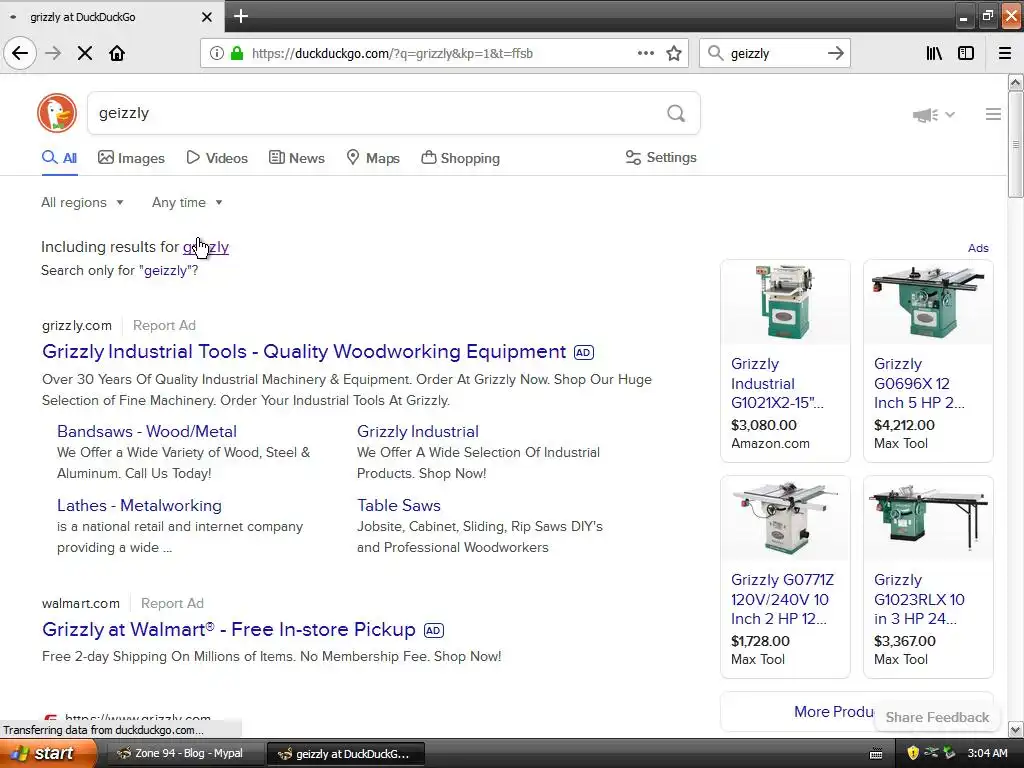The height and width of the screenshot is (768, 1024).
Task: Open the search Settings menu
Action: pyautogui.click(x=661, y=157)
